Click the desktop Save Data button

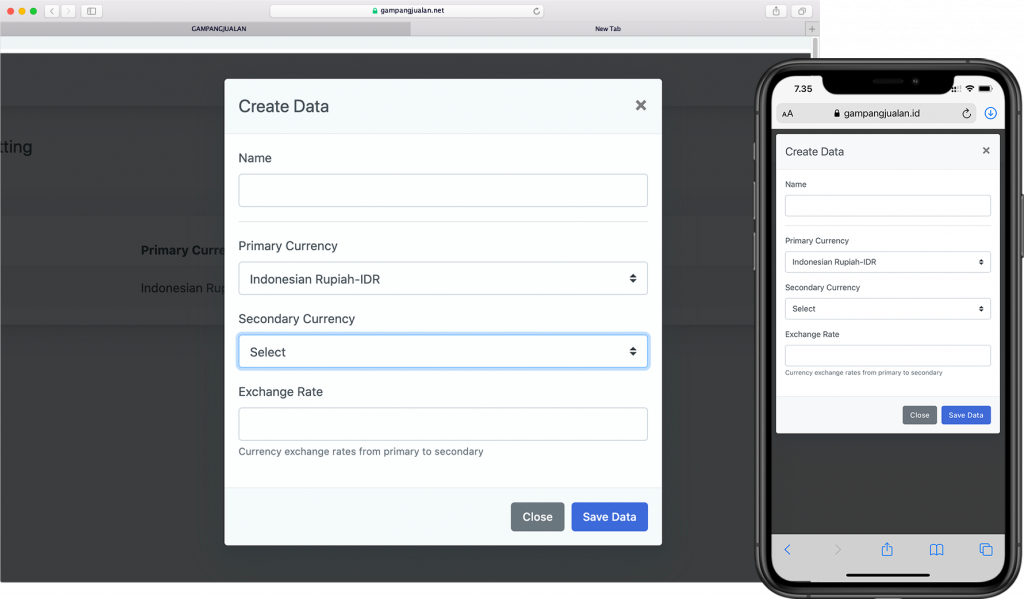click(609, 517)
